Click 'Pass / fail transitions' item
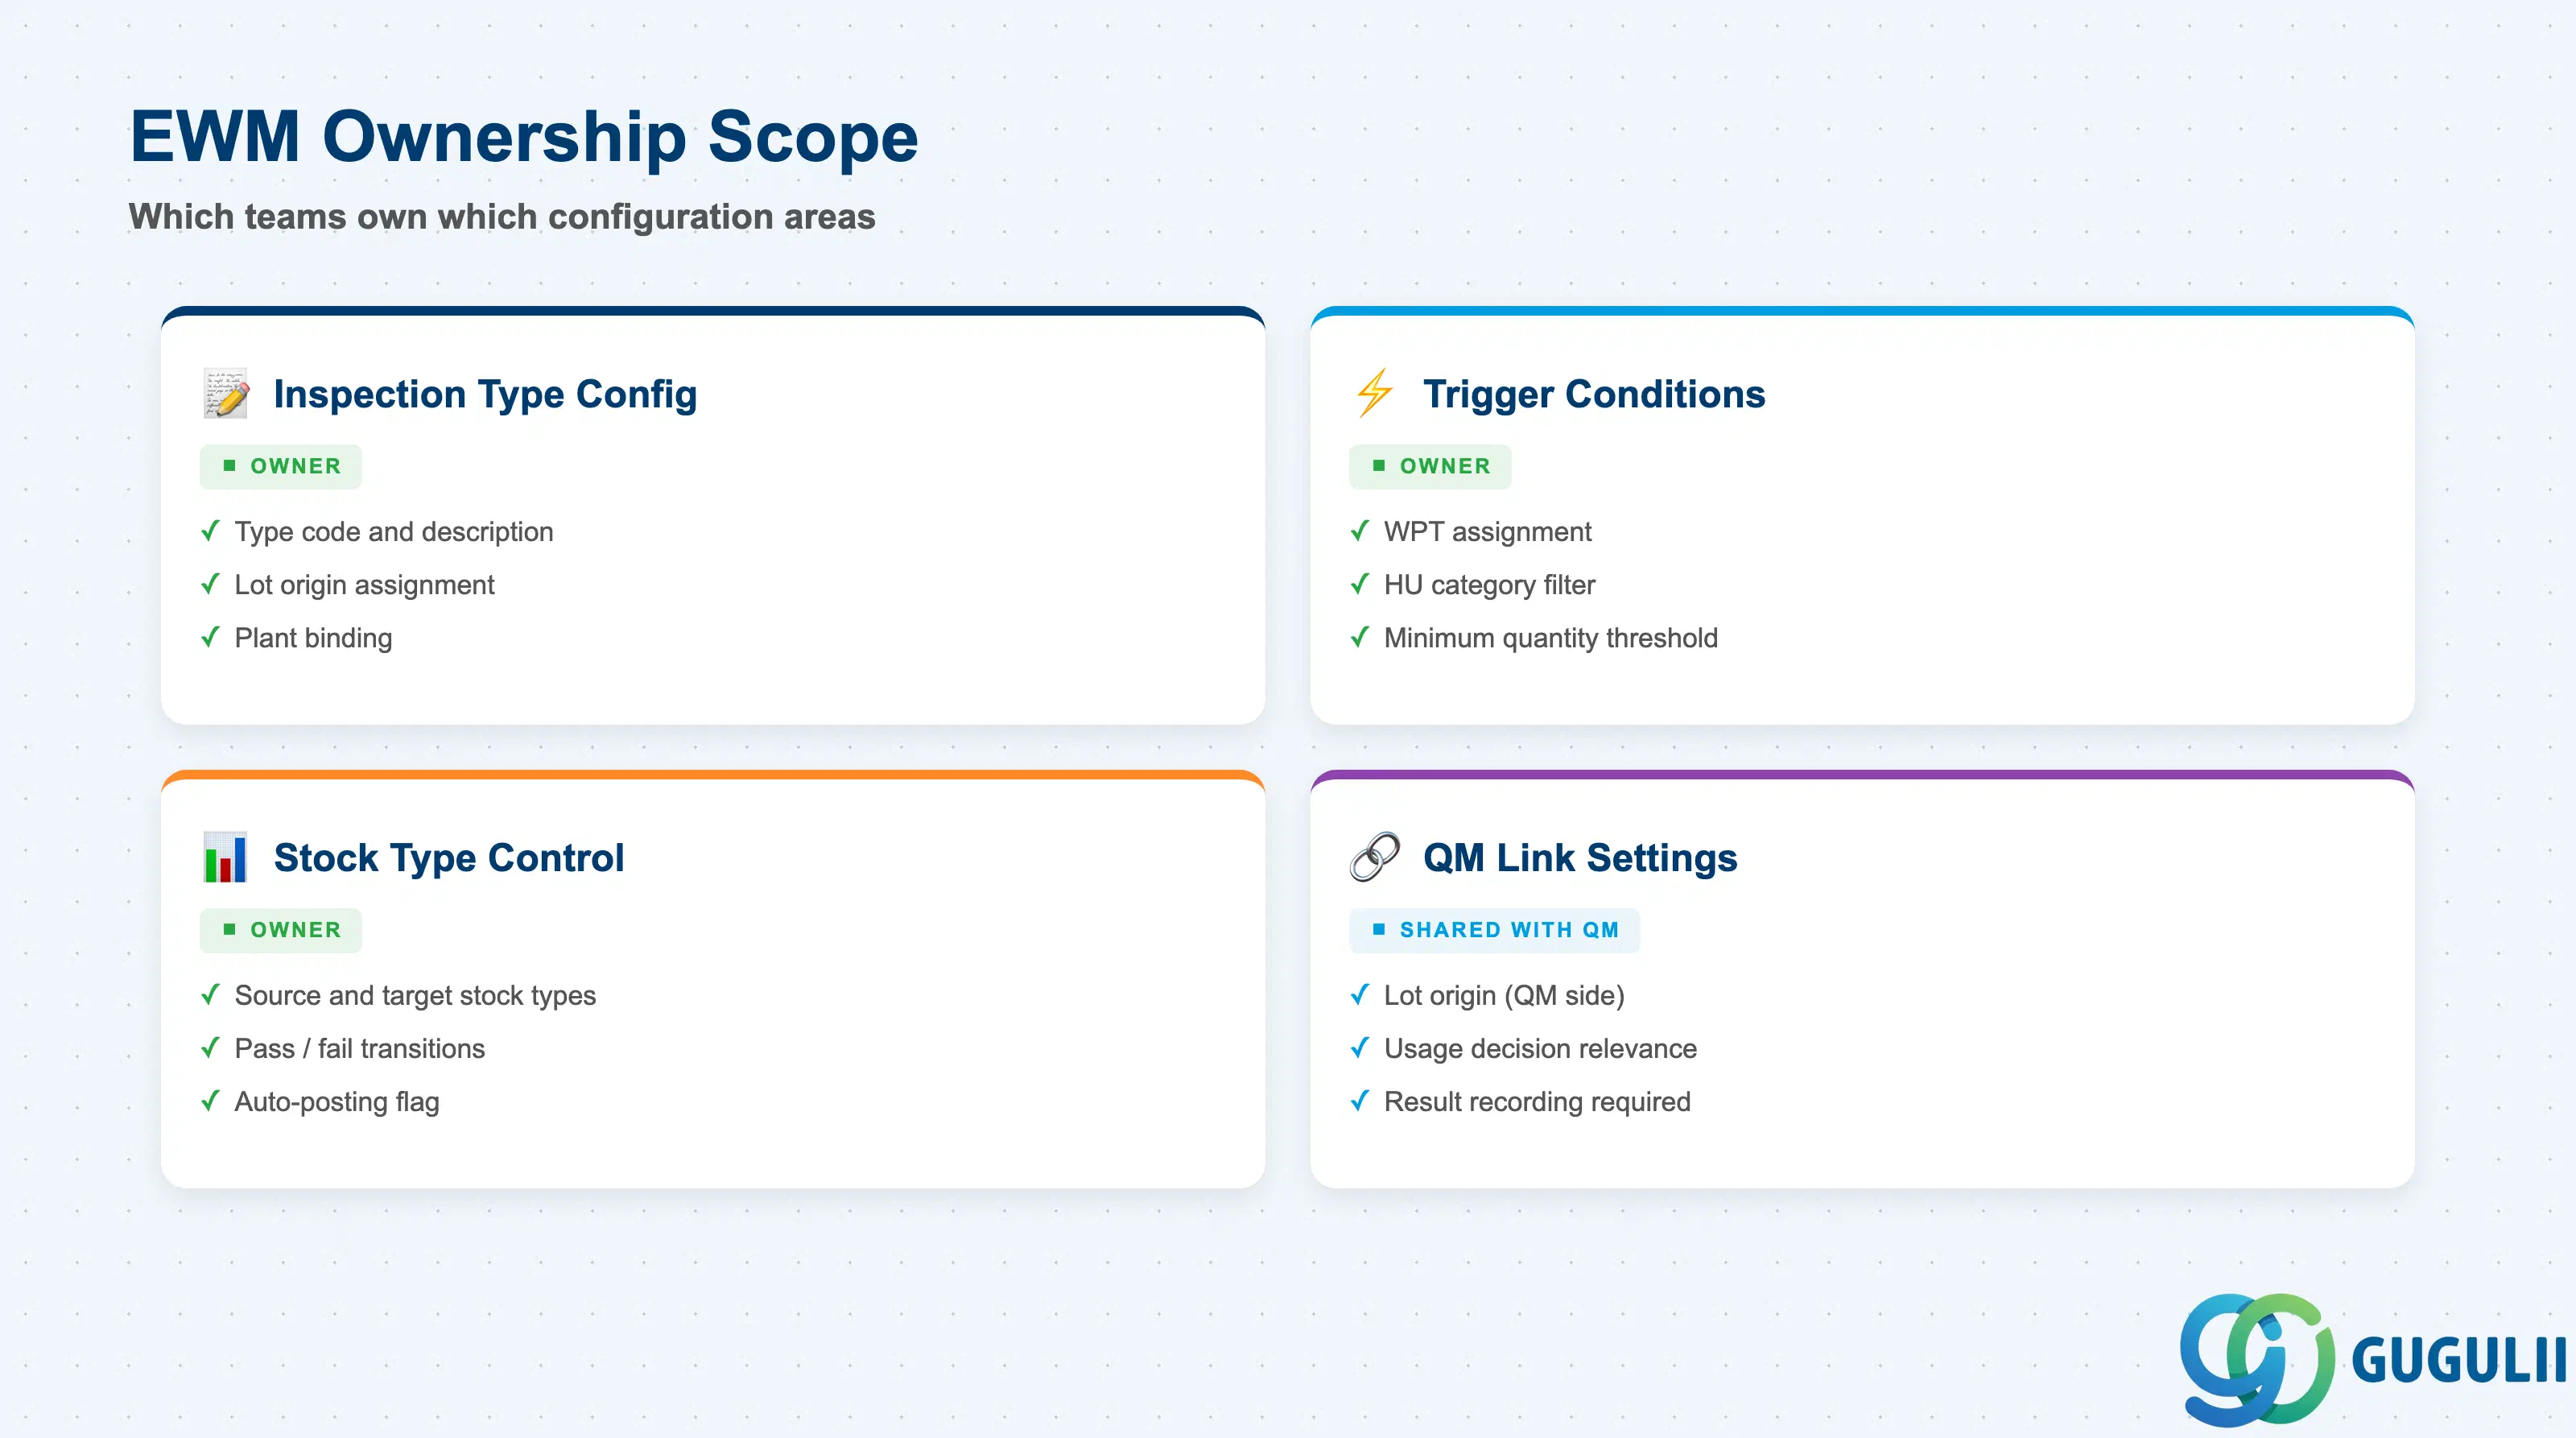 pyautogui.click(x=342, y=1048)
